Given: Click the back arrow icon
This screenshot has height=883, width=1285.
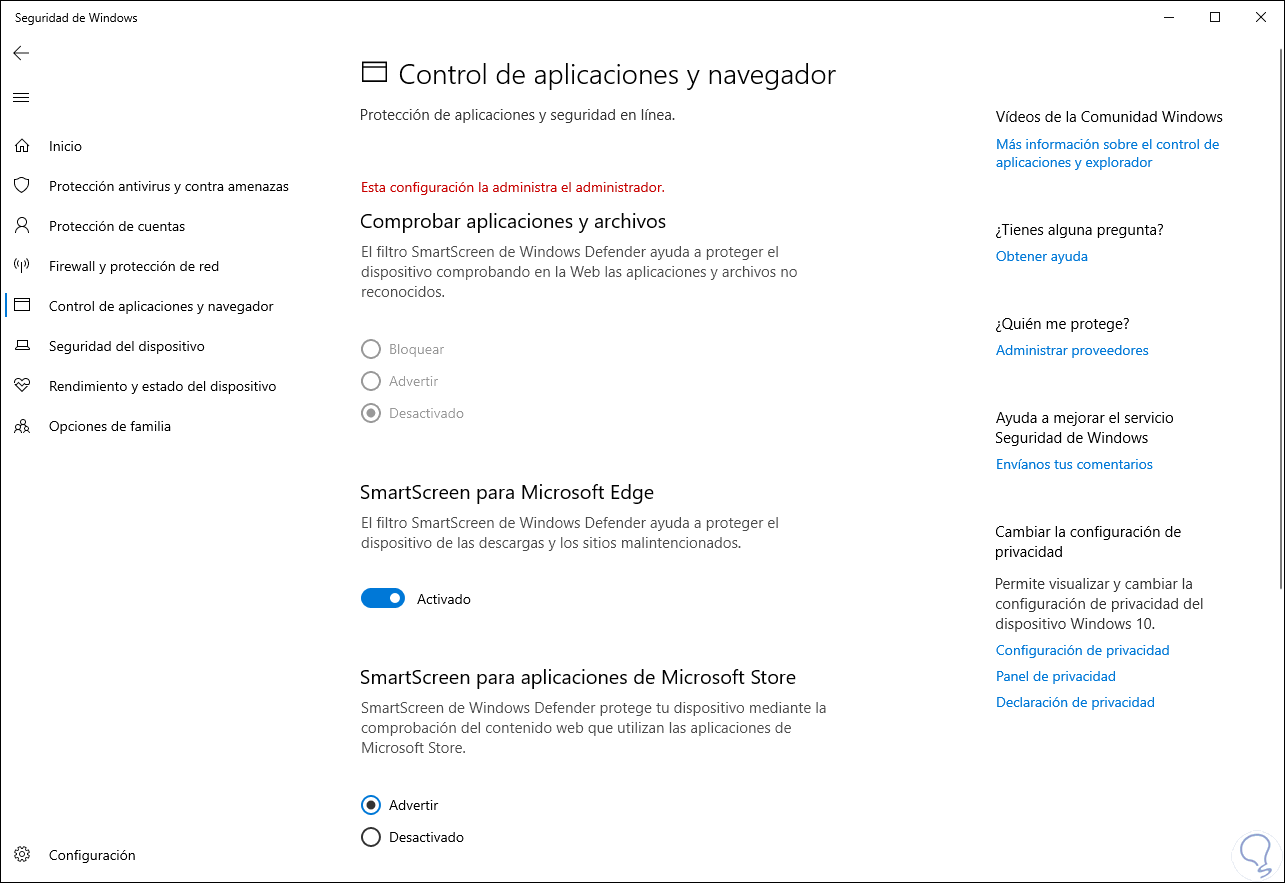Looking at the screenshot, I should pos(21,53).
